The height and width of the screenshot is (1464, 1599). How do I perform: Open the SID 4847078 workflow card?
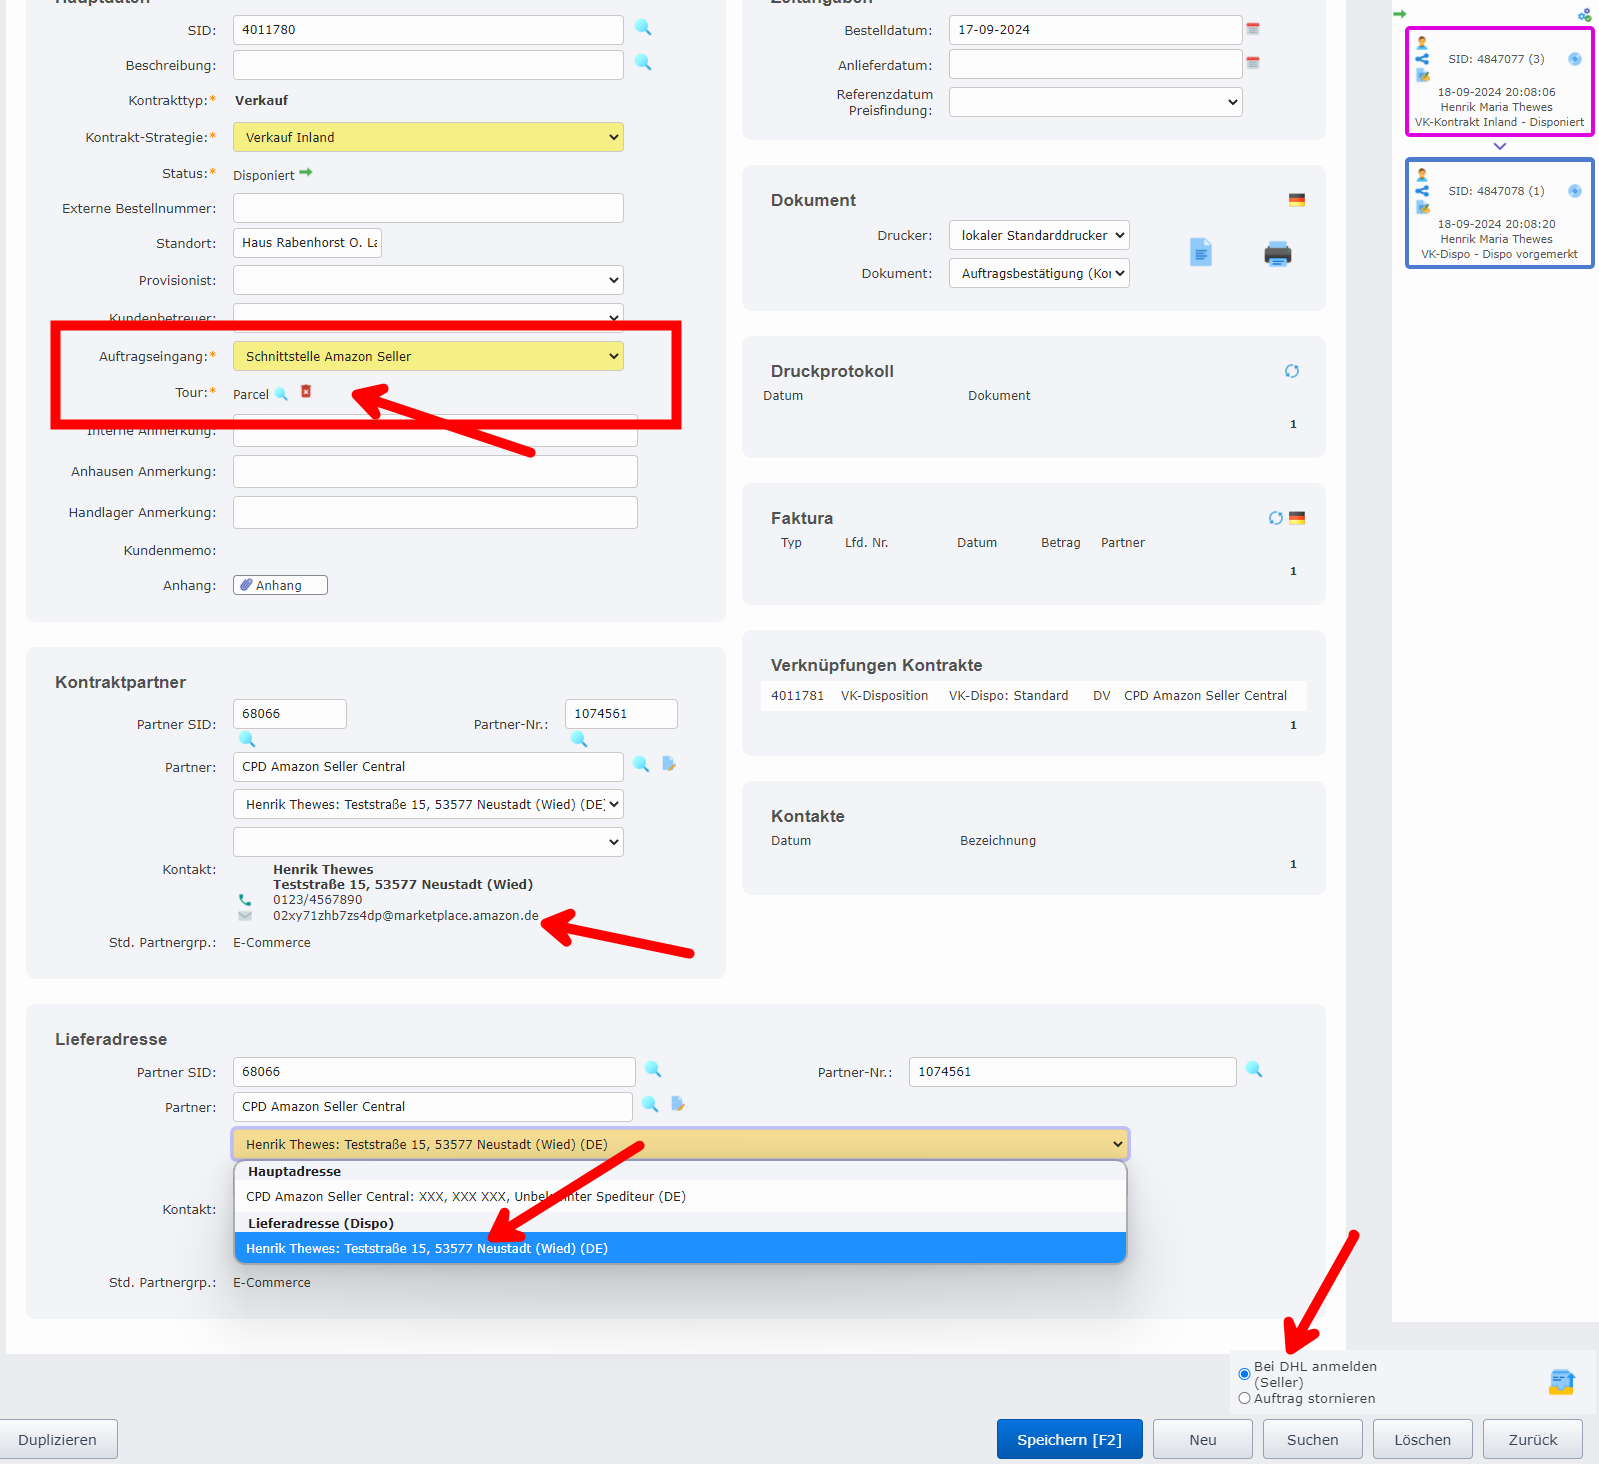[1498, 213]
